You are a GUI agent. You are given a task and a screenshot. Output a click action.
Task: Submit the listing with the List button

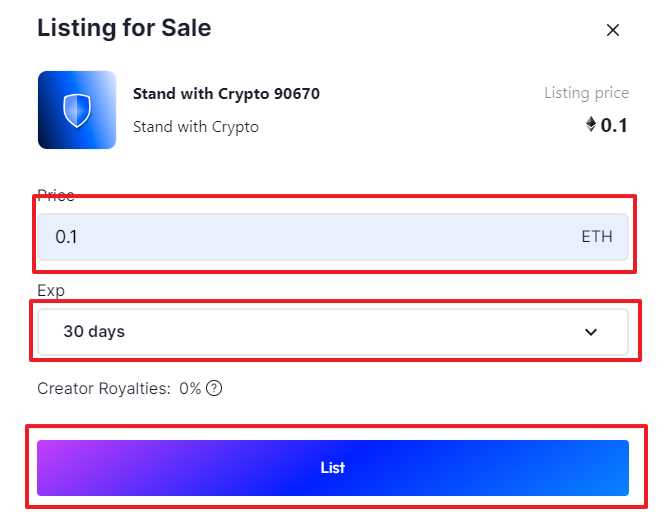pyautogui.click(x=333, y=468)
